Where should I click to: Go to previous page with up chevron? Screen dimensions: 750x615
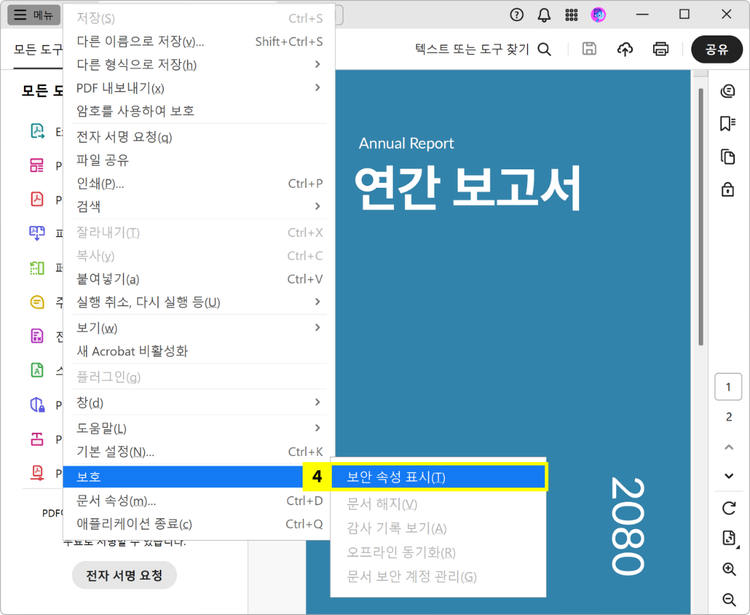(728, 447)
